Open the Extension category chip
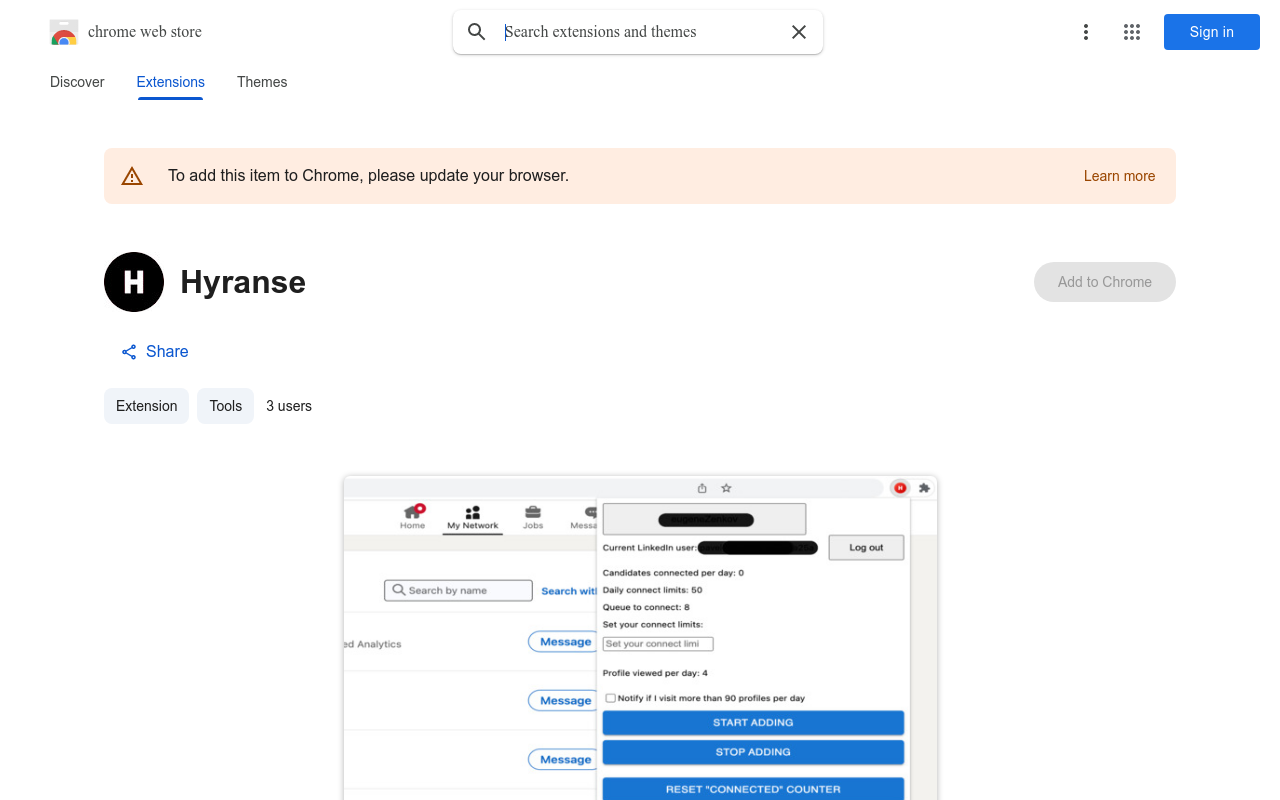Image resolution: width=1280 pixels, height=800 pixels. 146,406
